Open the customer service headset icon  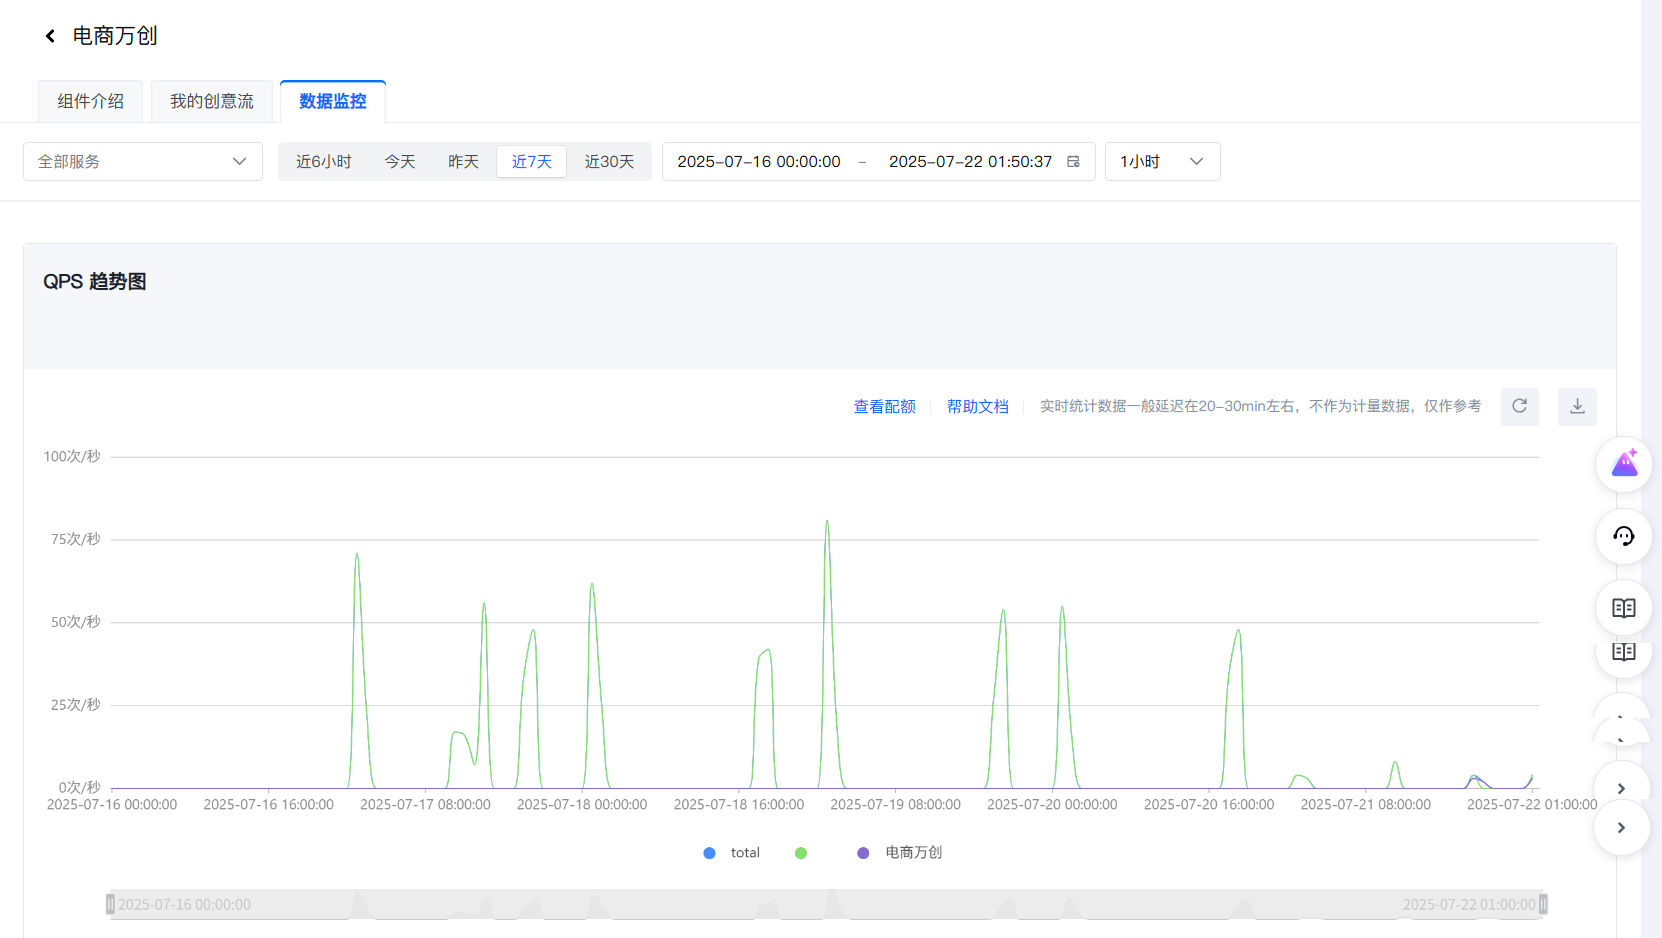[x=1623, y=536]
